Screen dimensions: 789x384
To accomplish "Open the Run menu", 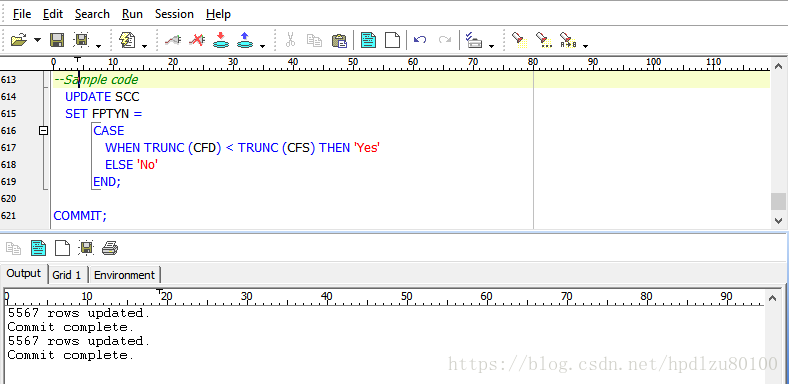I will (x=132, y=14).
